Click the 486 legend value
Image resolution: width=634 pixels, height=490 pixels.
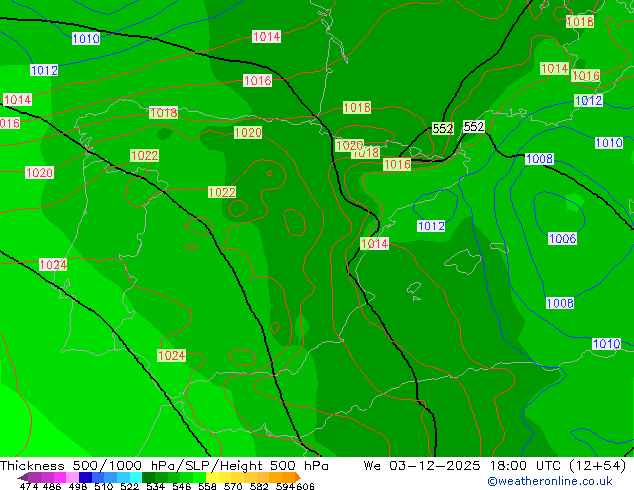coord(52,486)
